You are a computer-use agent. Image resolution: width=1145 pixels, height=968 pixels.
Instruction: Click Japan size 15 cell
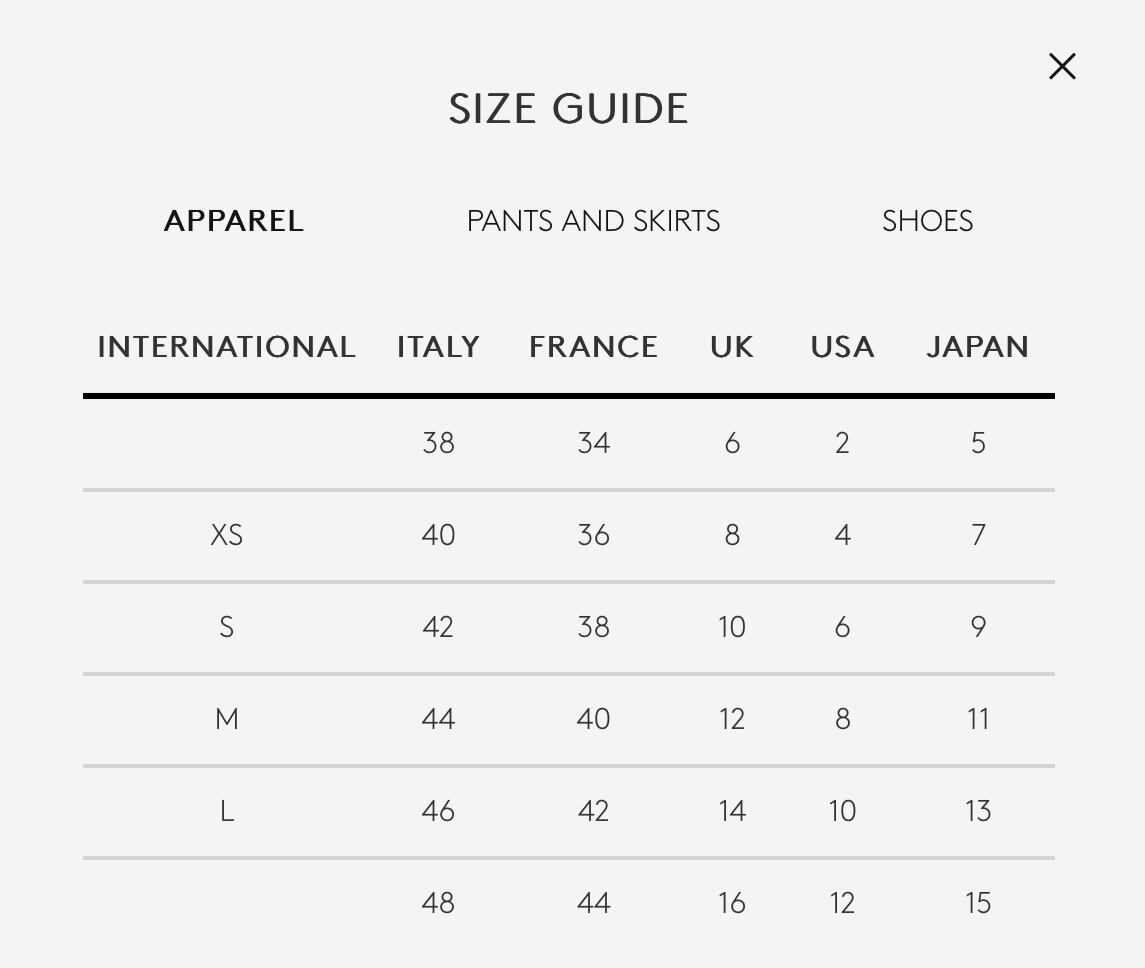pyautogui.click(x=978, y=903)
